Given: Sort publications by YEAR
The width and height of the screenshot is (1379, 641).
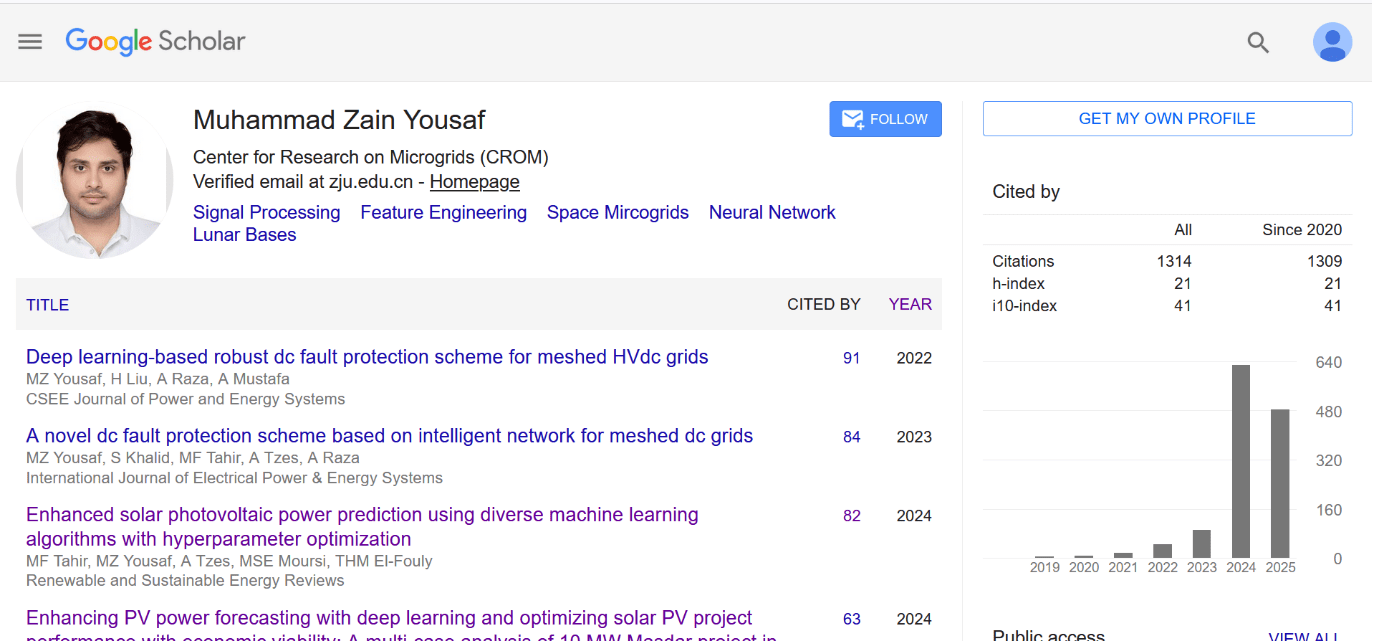Looking at the screenshot, I should coord(909,304).
